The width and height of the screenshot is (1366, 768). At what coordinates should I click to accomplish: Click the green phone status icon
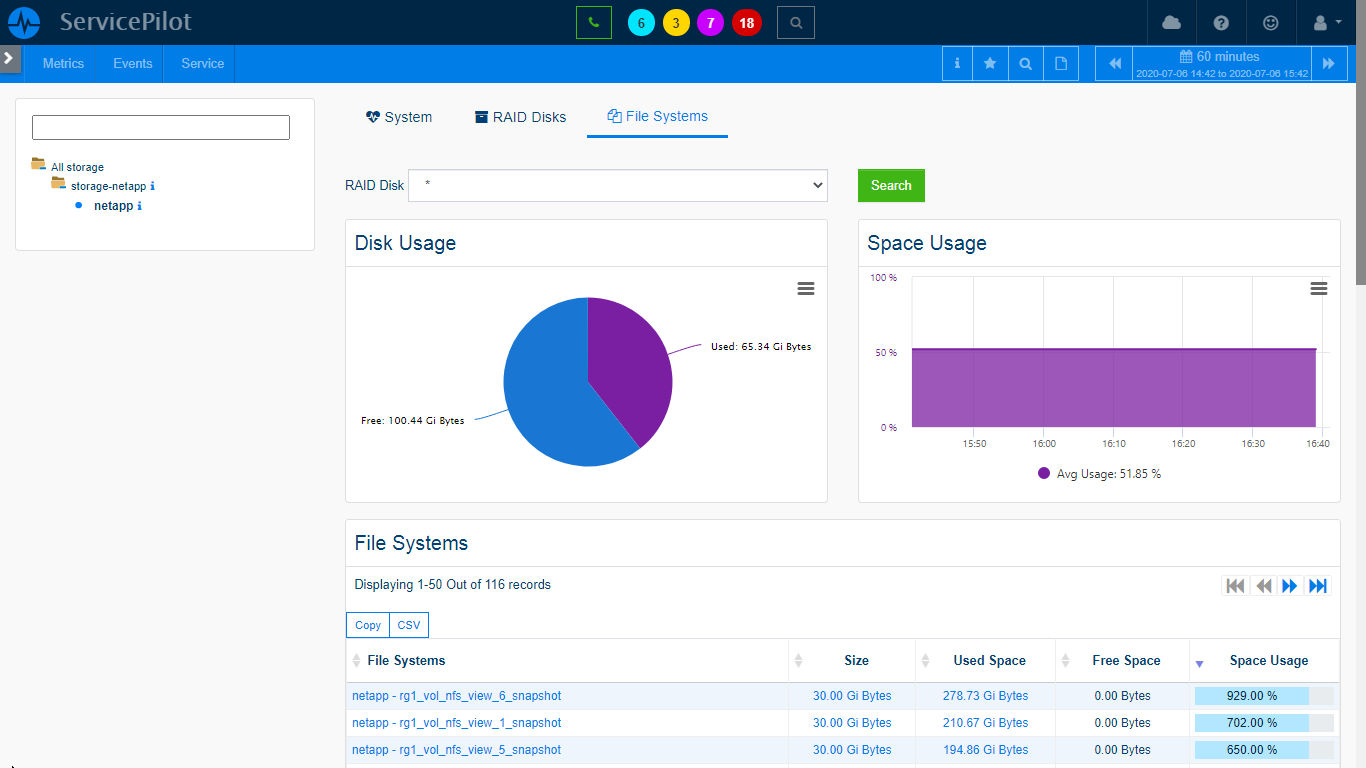pos(594,21)
